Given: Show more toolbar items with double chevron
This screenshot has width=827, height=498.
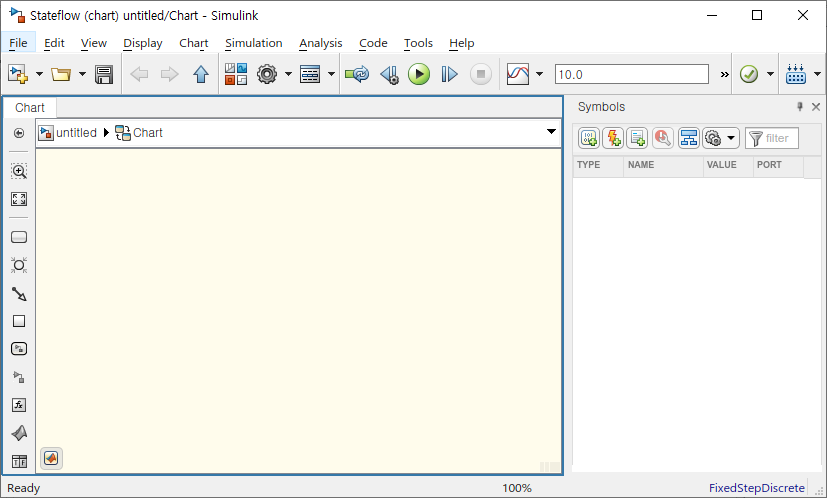Looking at the screenshot, I should point(725,74).
